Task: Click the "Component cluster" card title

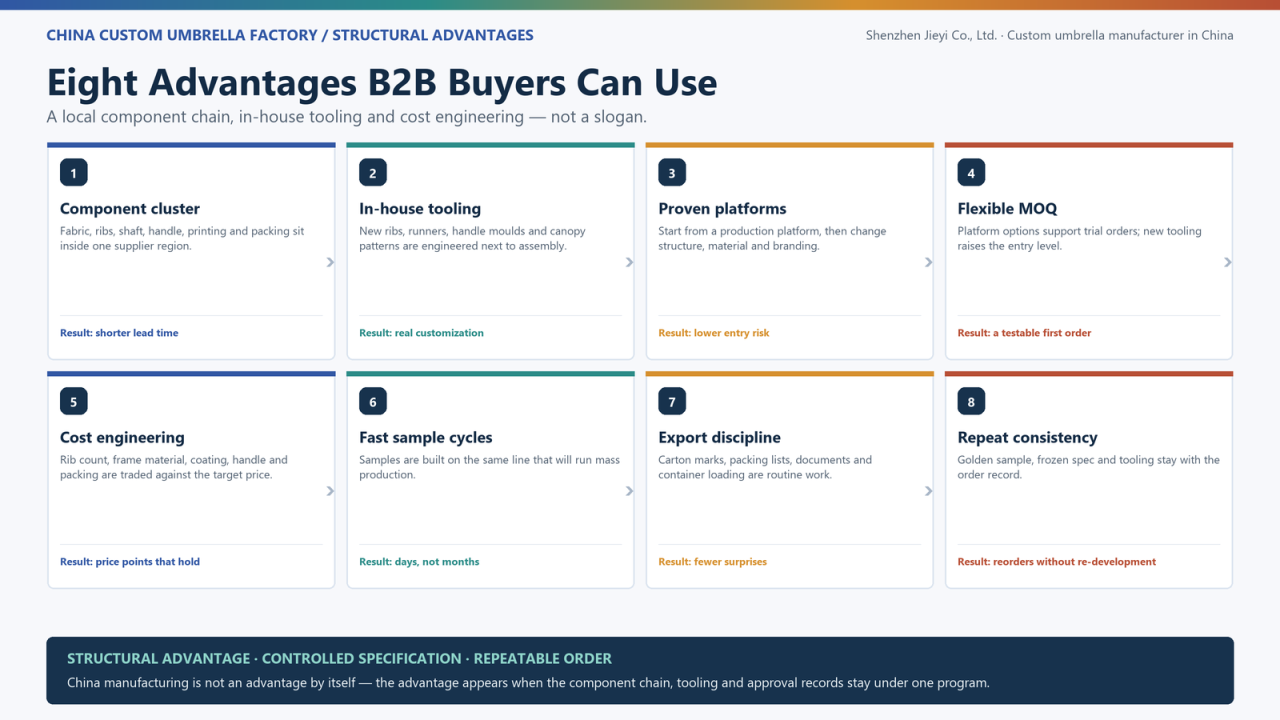Action: click(x=130, y=209)
